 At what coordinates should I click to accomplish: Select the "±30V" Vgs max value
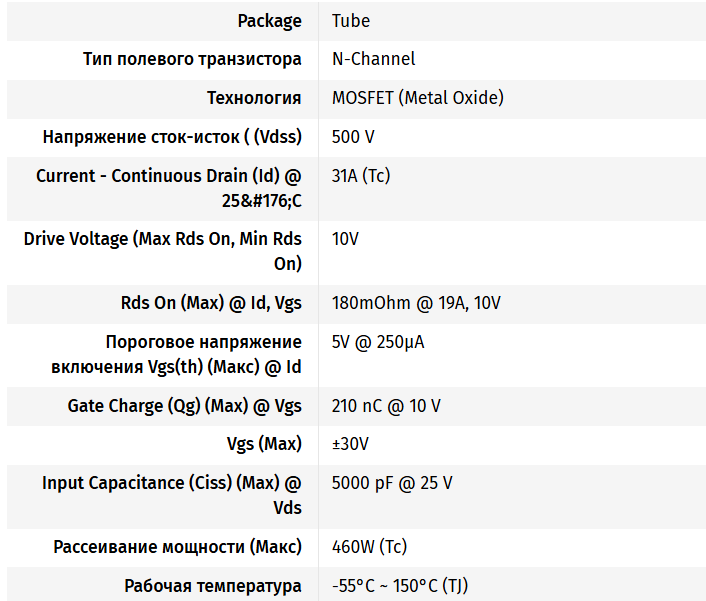[353, 444]
